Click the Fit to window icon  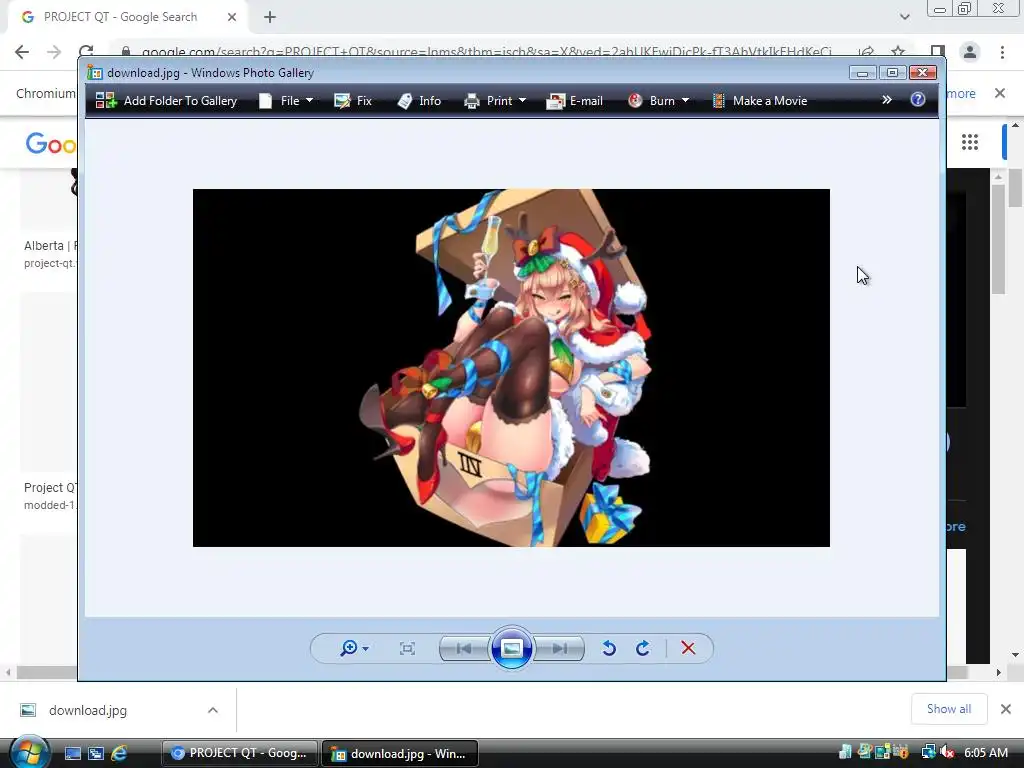point(407,648)
